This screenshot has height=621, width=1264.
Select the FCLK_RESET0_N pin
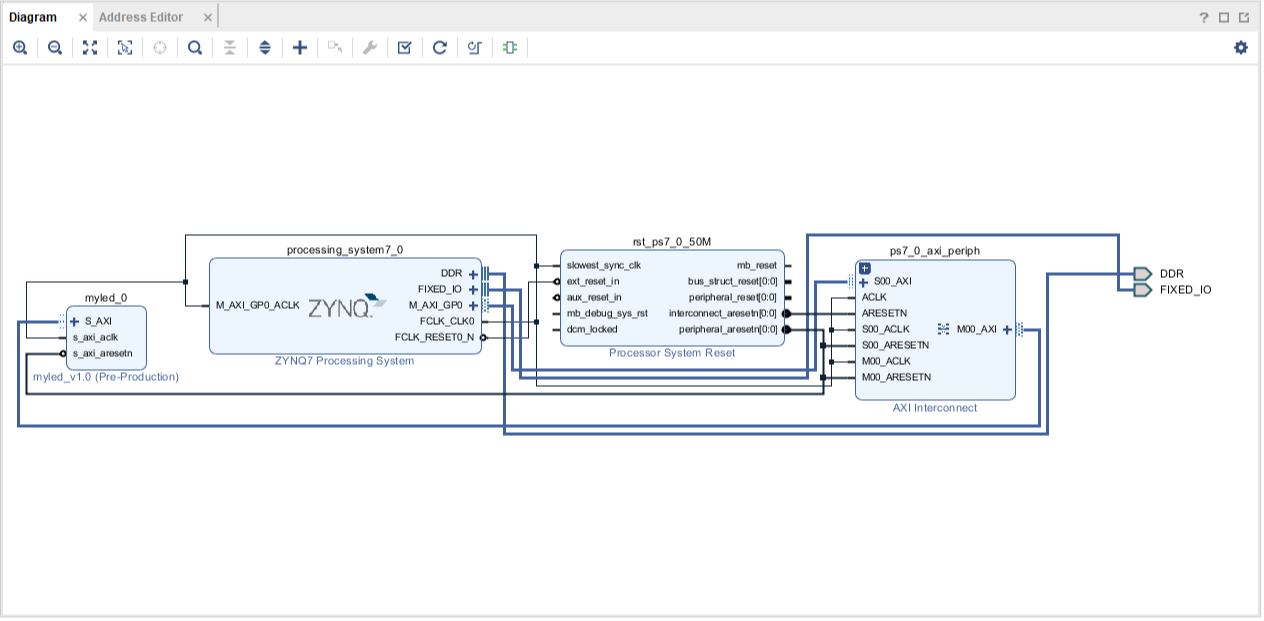(435, 338)
